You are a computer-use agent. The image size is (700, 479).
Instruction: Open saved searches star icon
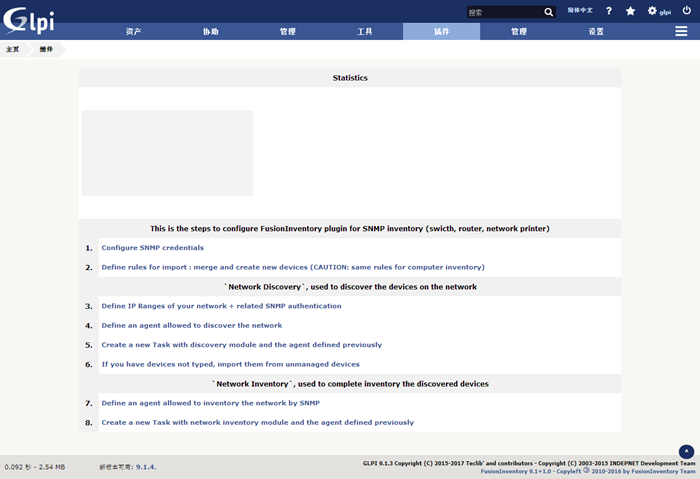point(630,11)
